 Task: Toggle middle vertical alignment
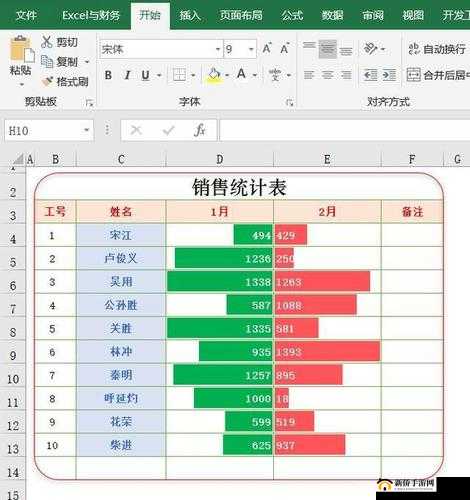click(x=327, y=49)
